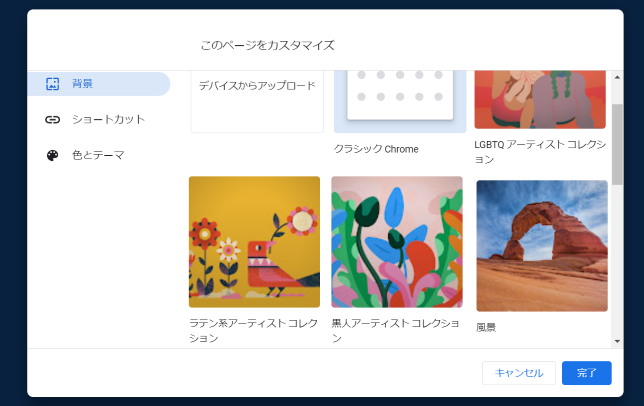
Task: Switch to the ショートカット tab
Action: click(x=99, y=119)
